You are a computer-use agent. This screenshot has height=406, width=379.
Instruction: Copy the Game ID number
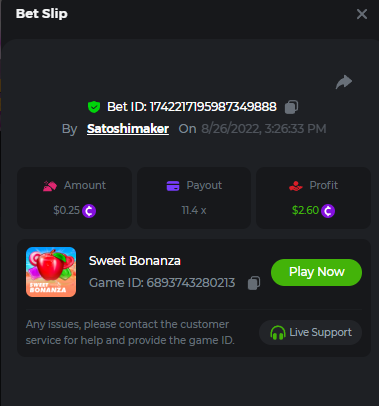254,283
